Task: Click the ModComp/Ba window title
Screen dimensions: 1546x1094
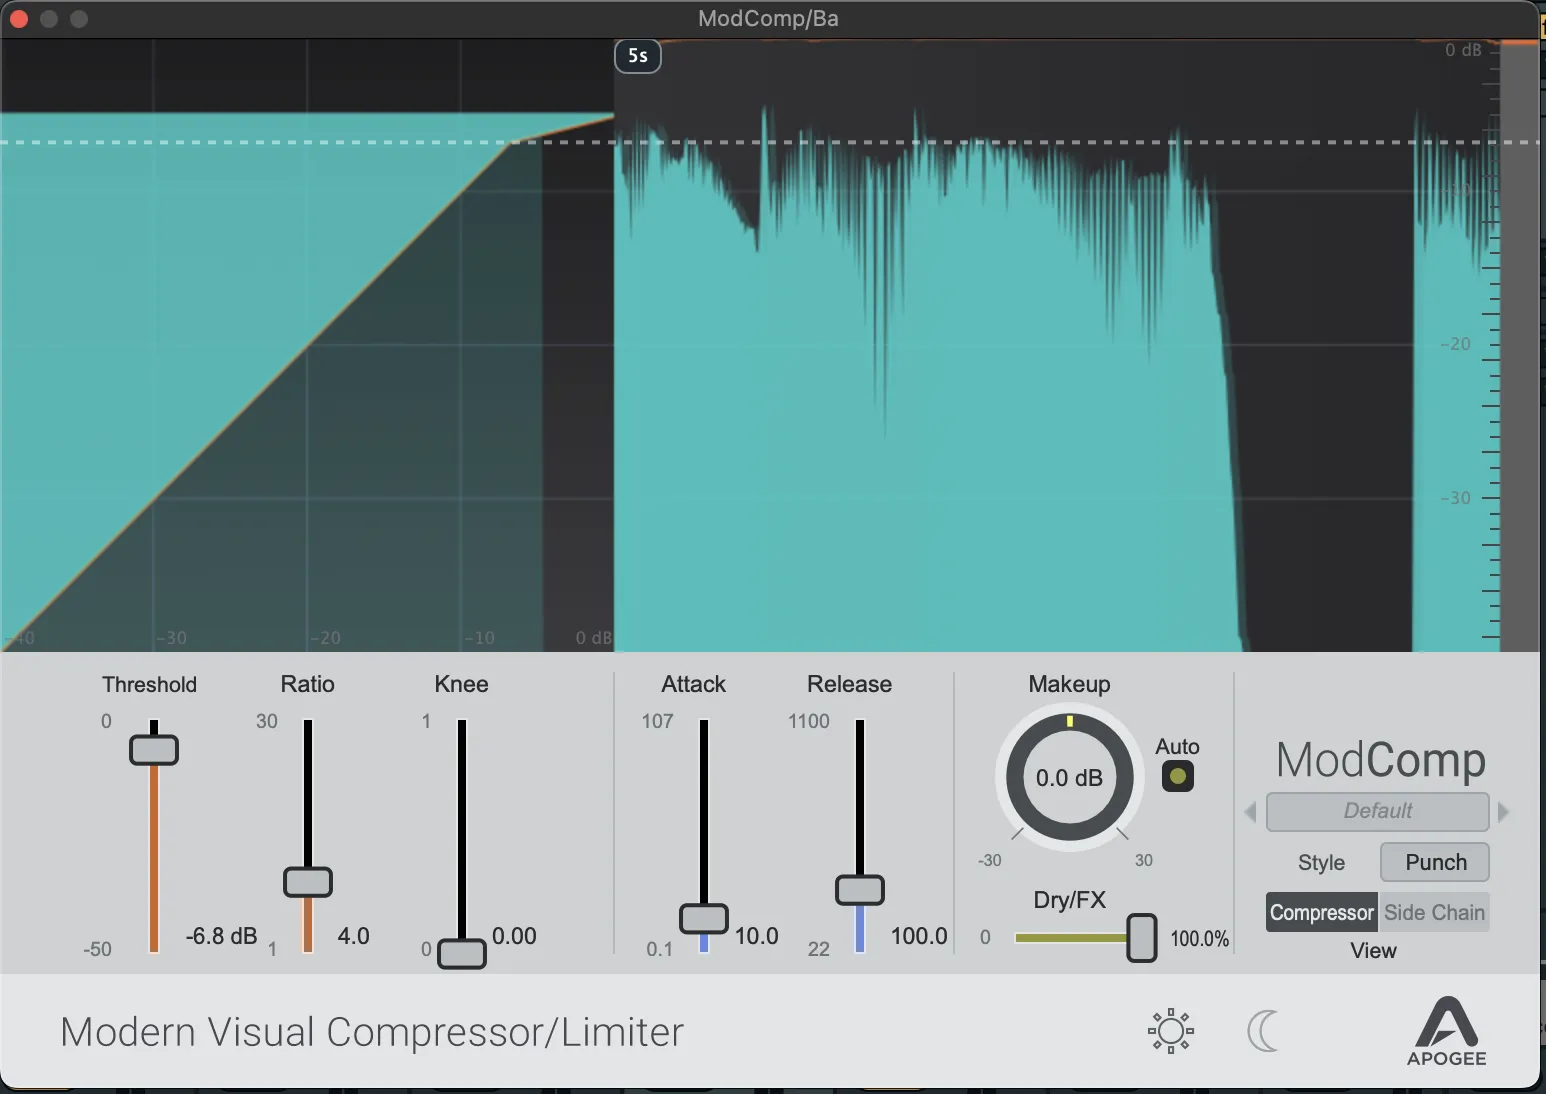Action: coord(768,18)
